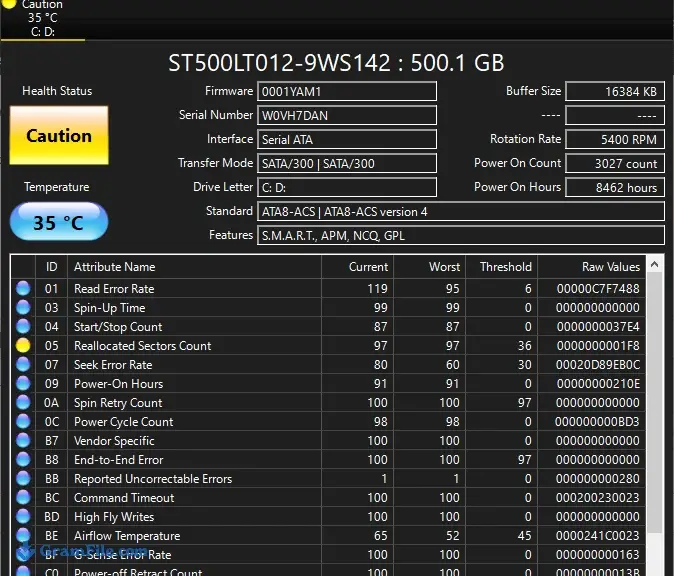Click the Health Status label
Viewport: 674px width, 576px height.
pyautogui.click(x=57, y=91)
